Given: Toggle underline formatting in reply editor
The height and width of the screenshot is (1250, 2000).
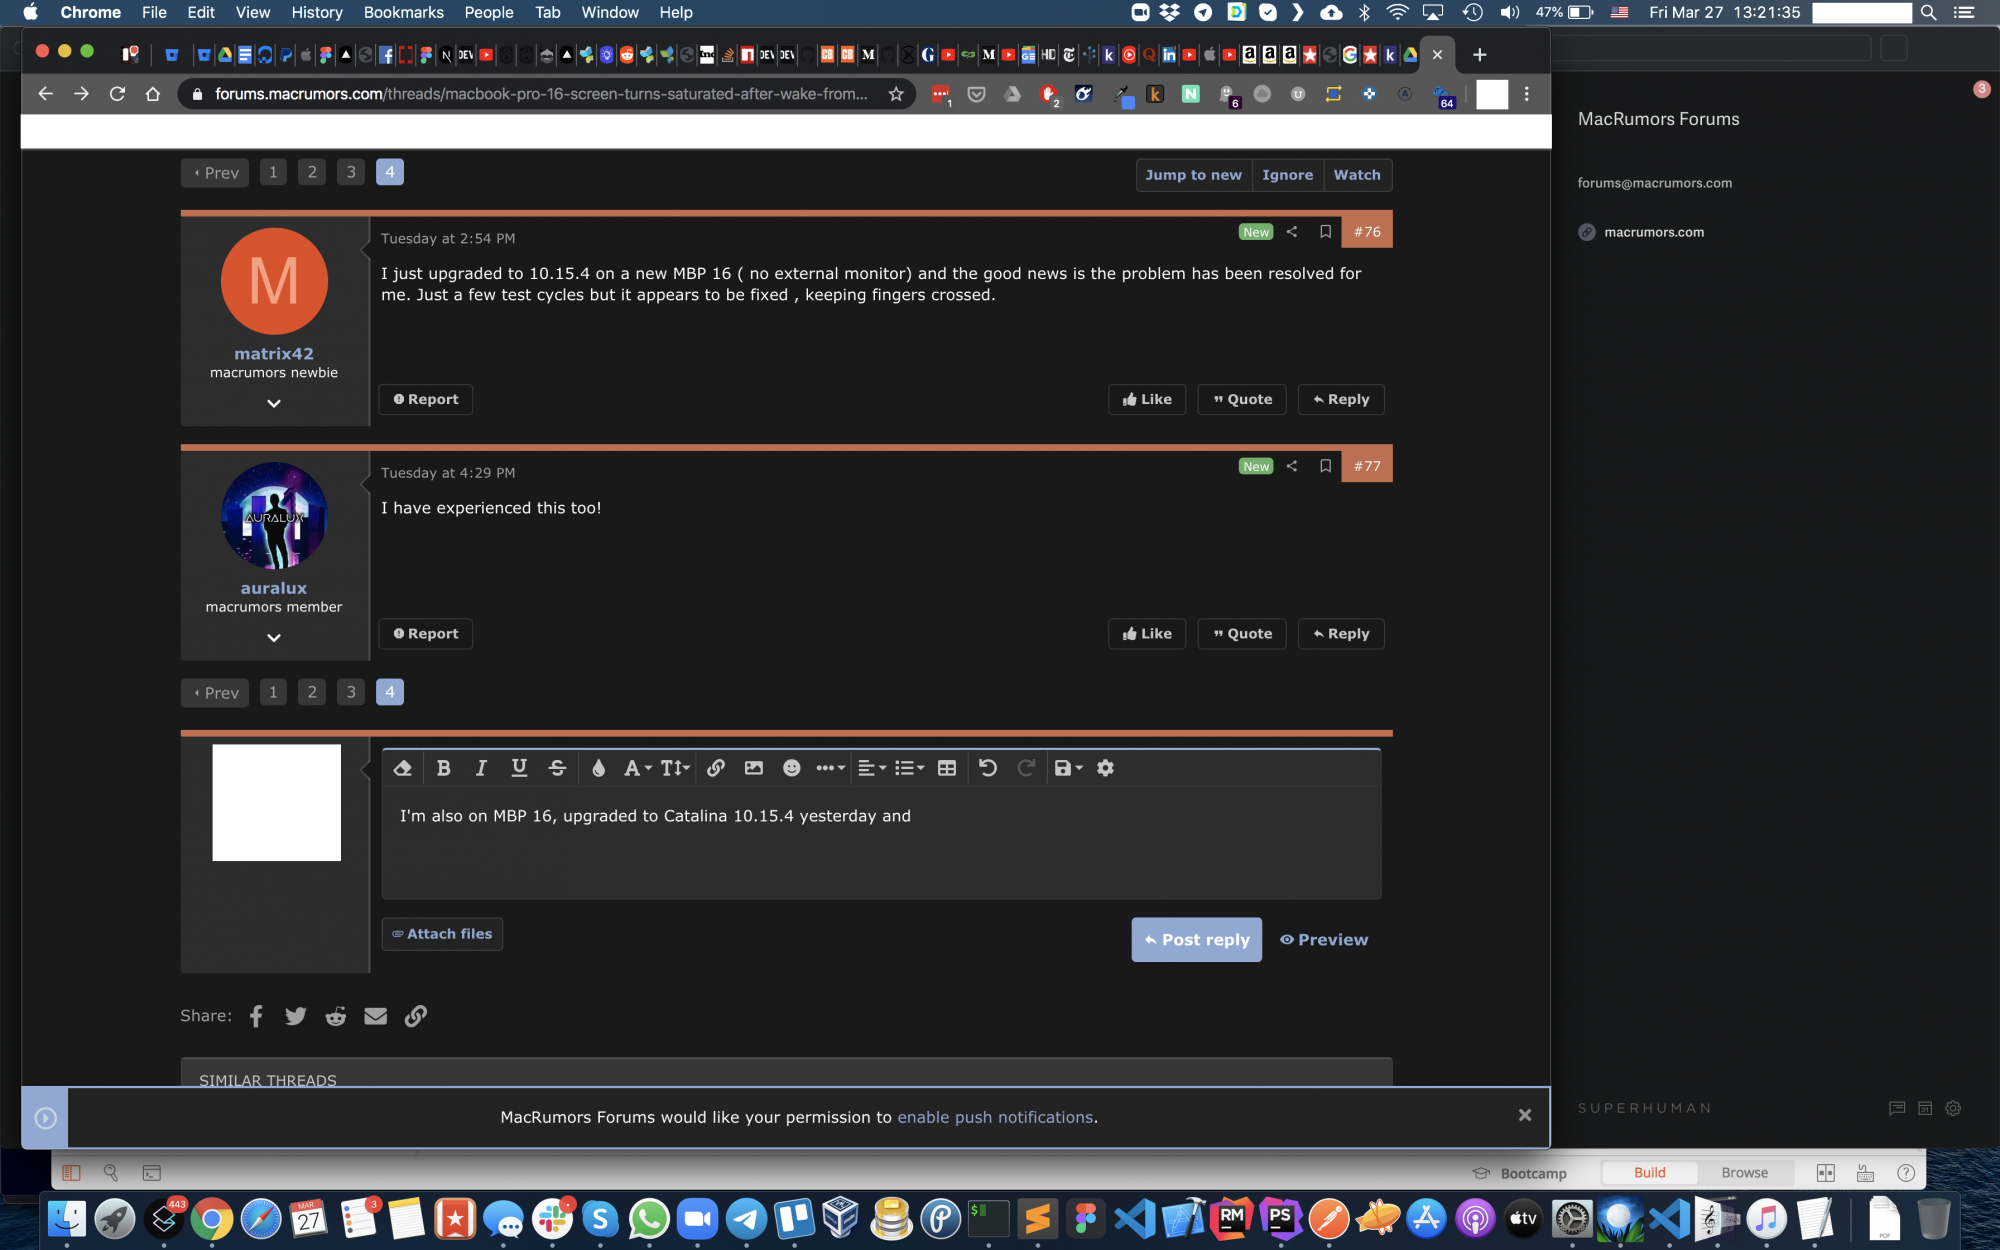Looking at the screenshot, I should 519,768.
